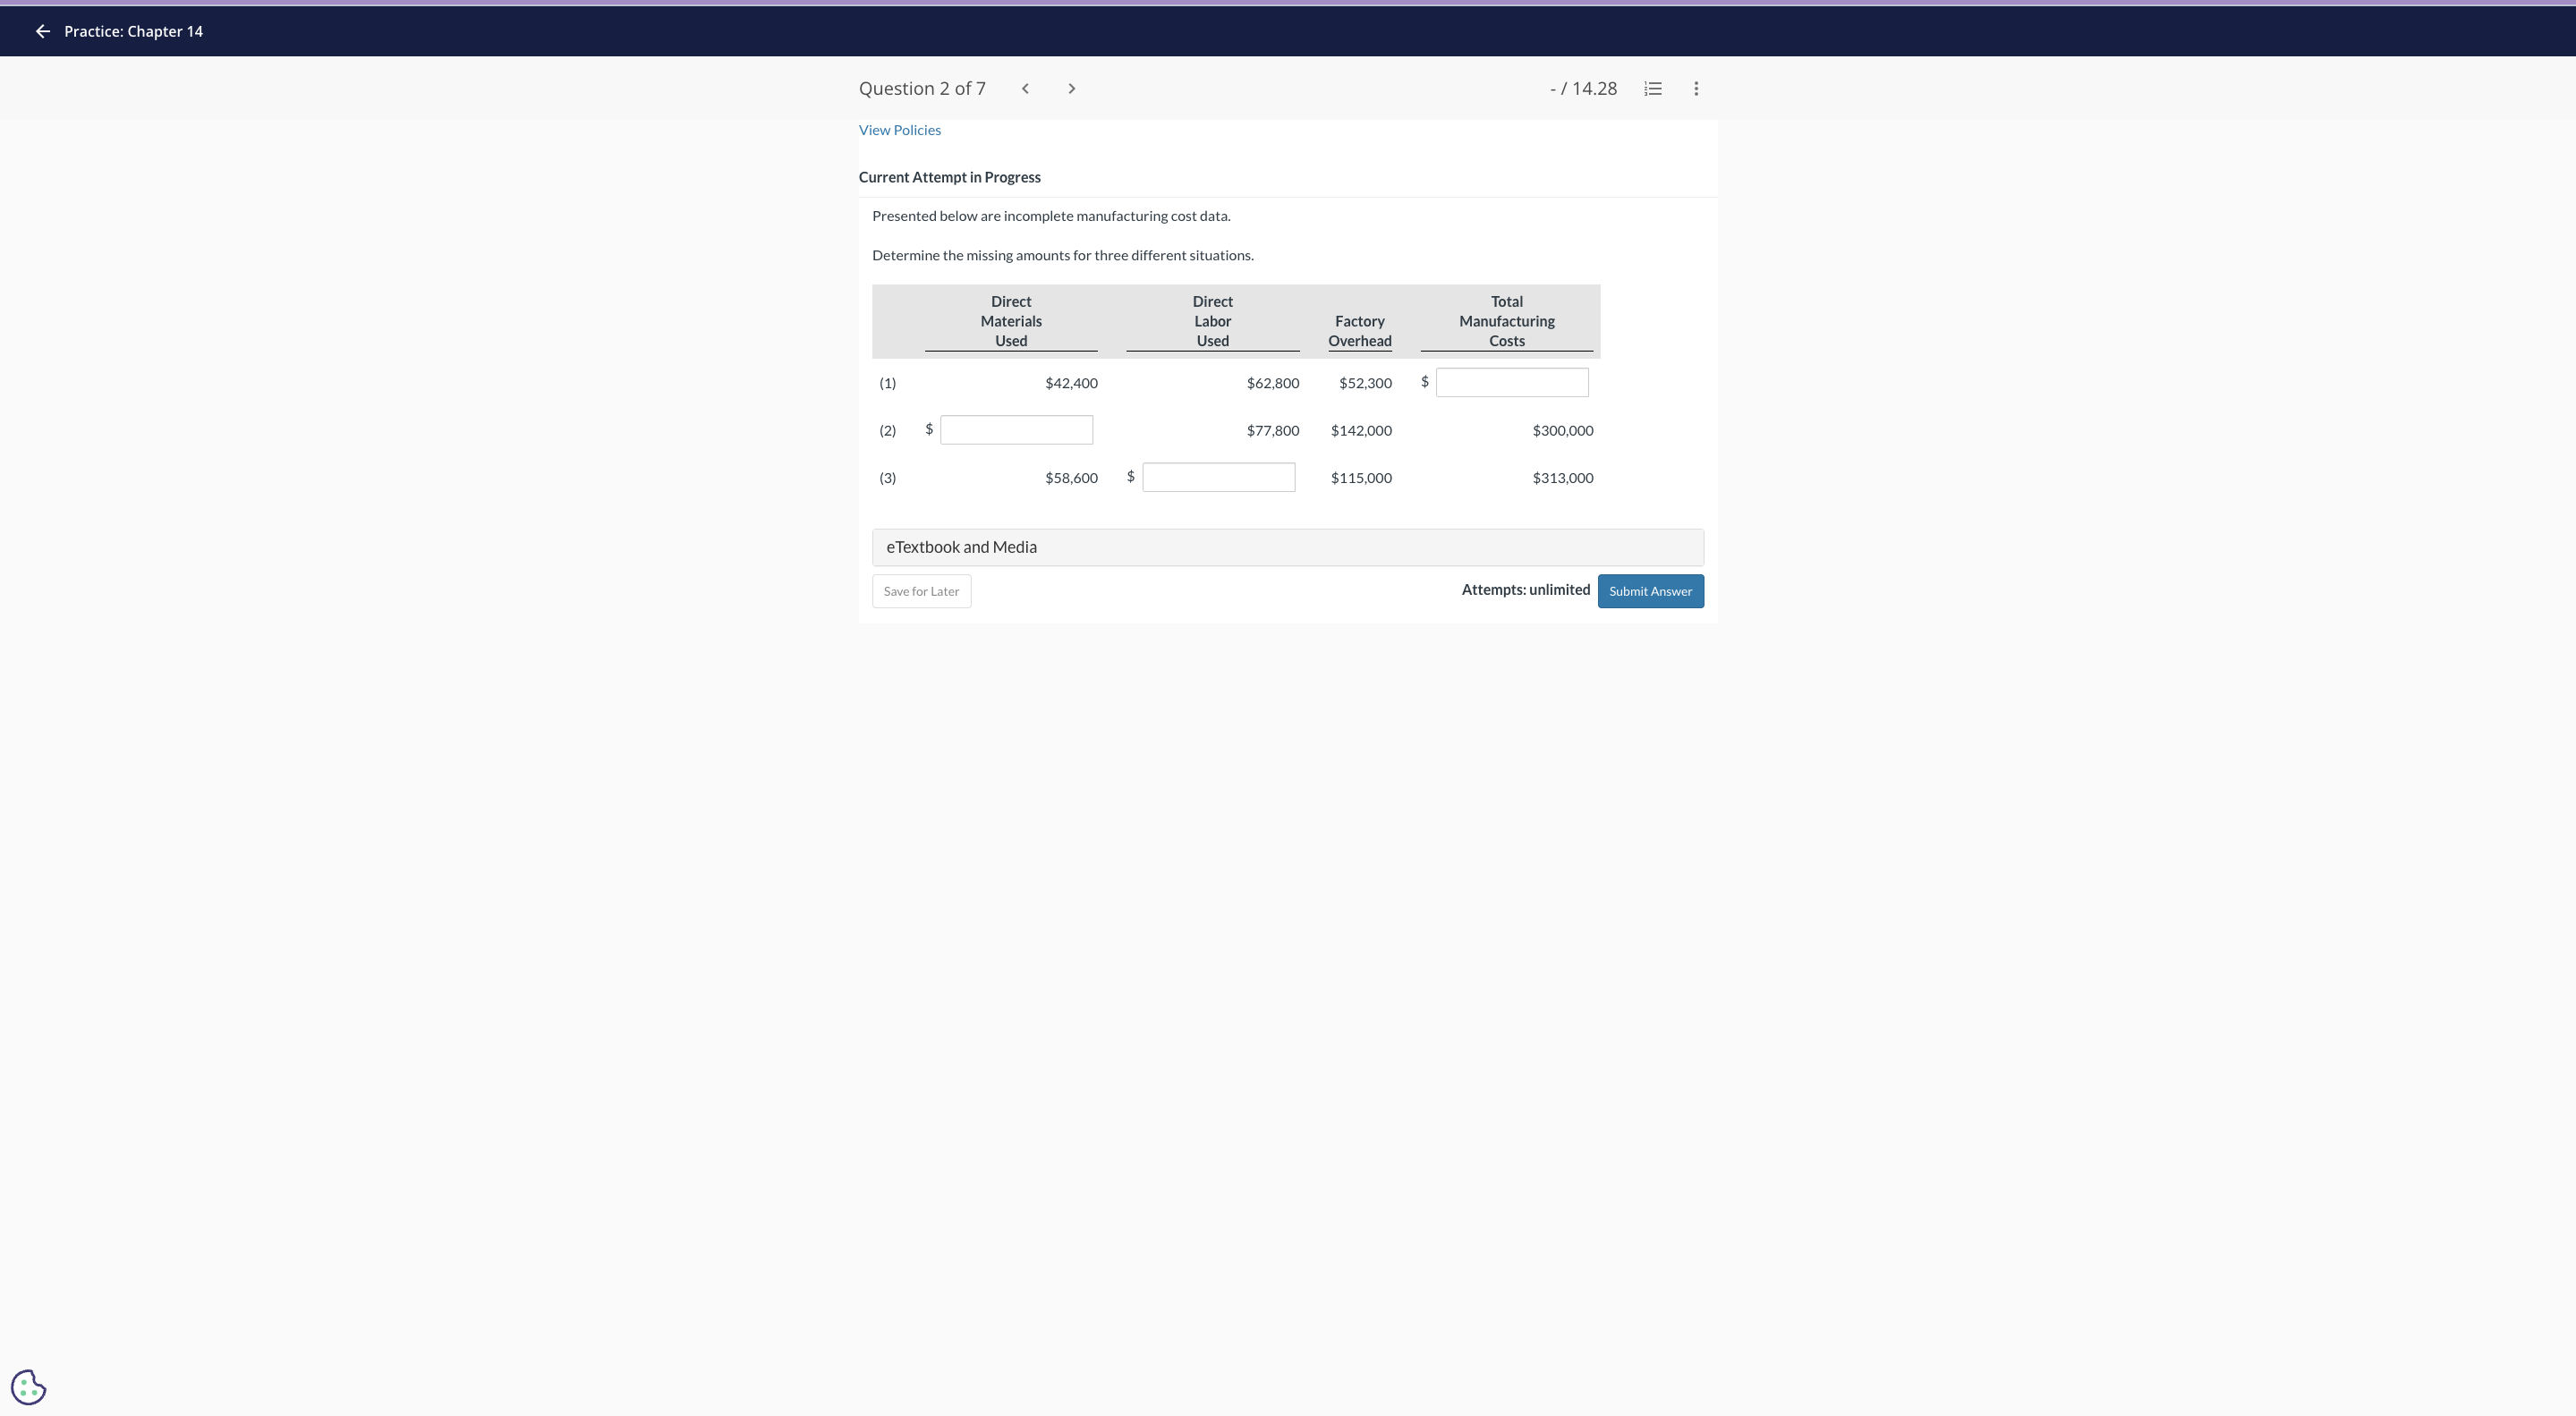Expand eTextbook and Media section
Image resolution: width=2576 pixels, height=1416 pixels.
(x=1287, y=547)
